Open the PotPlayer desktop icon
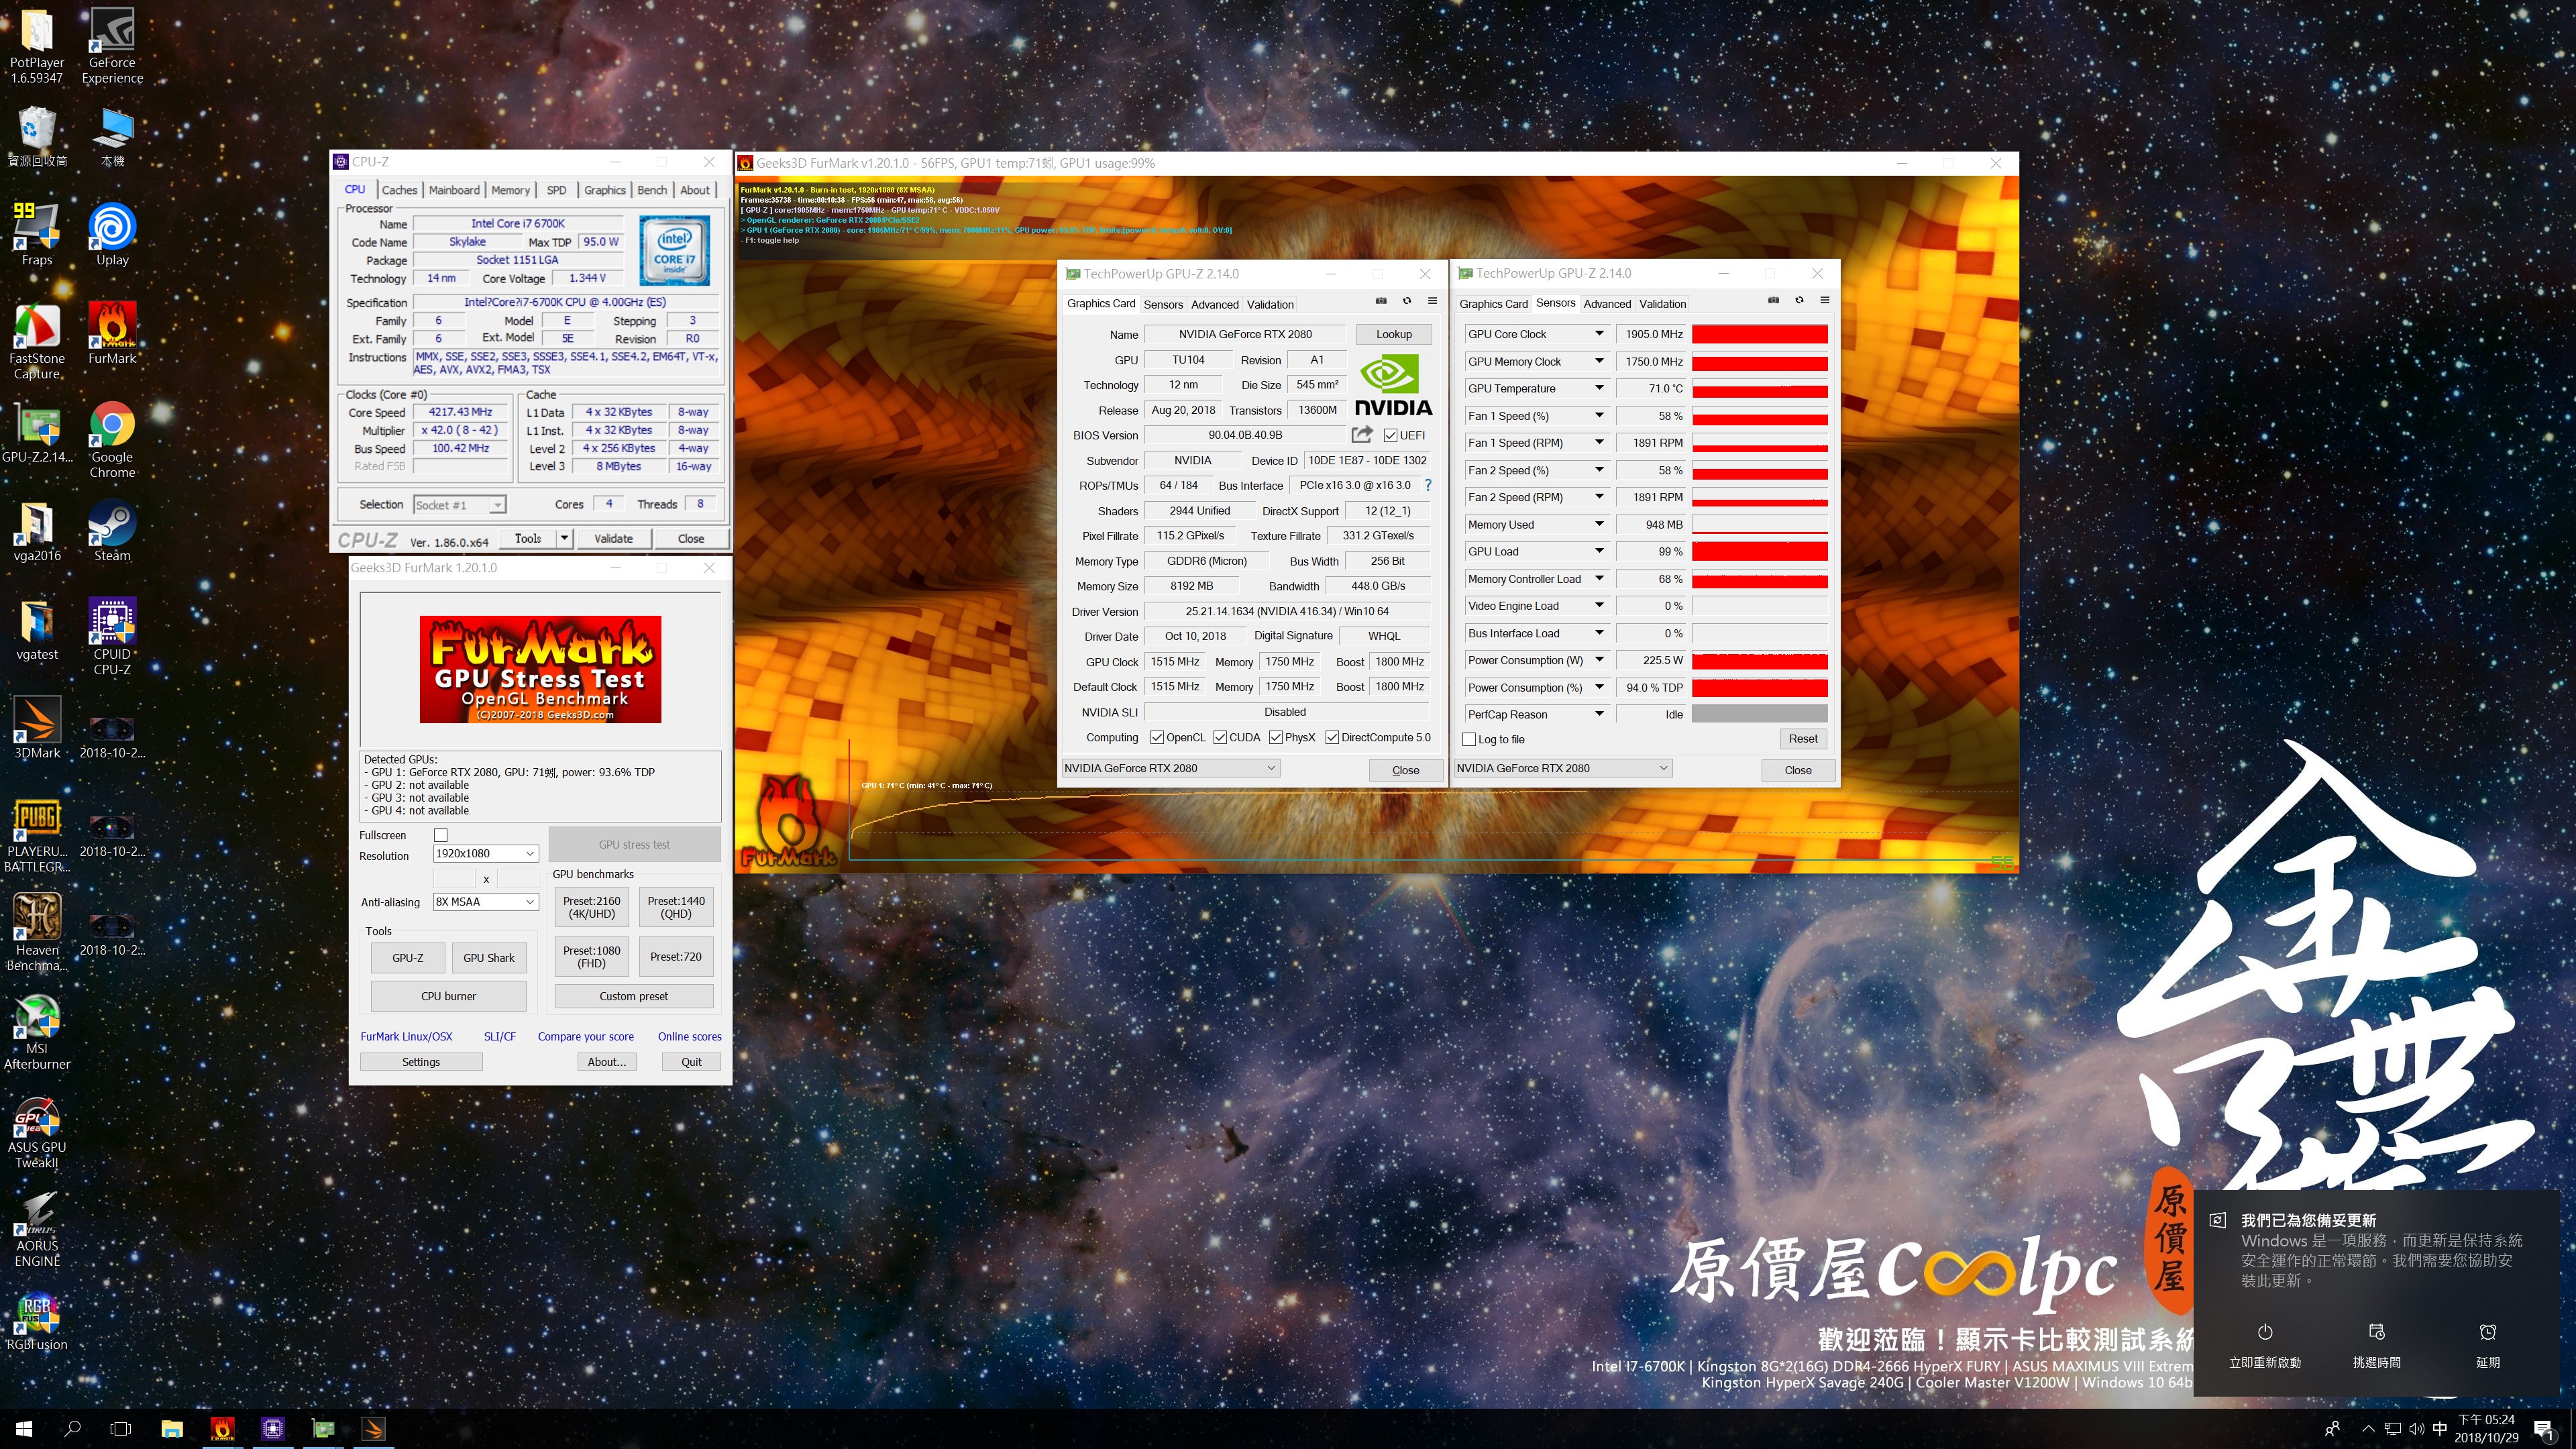The height and width of the screenshot is (1449, 2576). 37,45
